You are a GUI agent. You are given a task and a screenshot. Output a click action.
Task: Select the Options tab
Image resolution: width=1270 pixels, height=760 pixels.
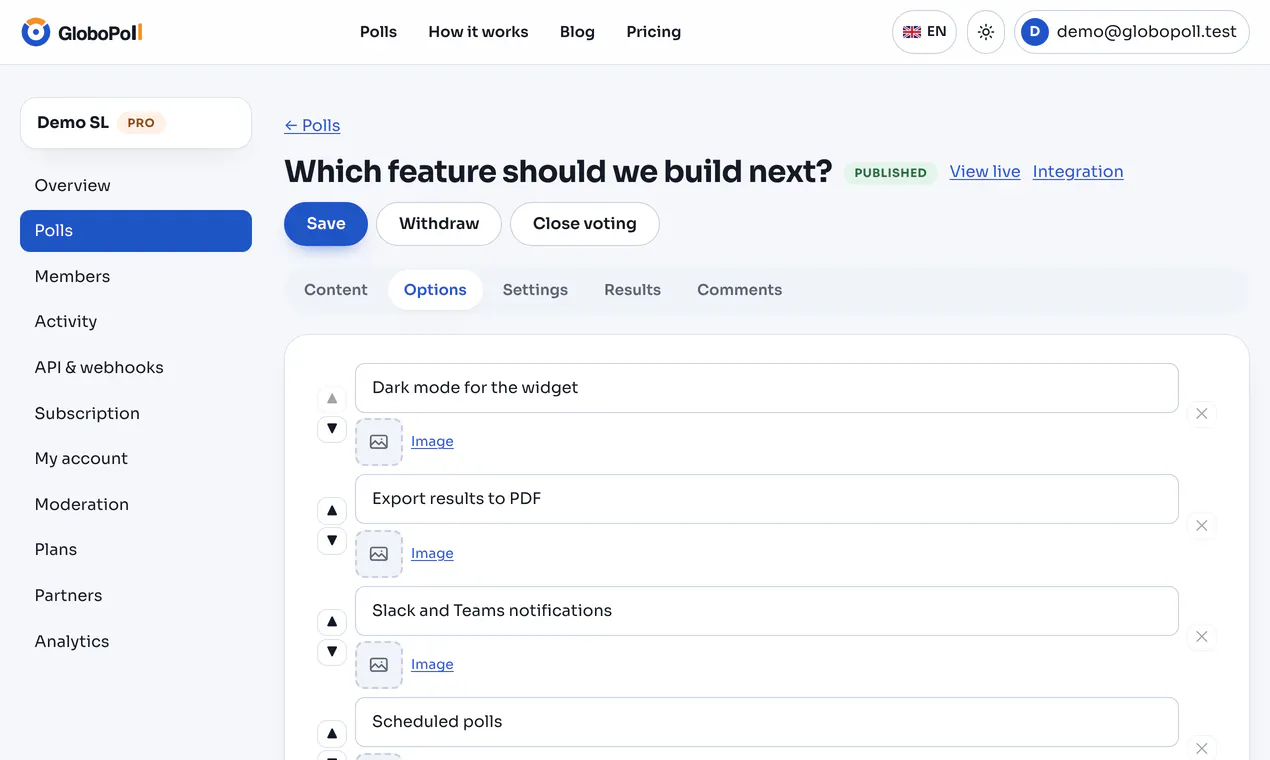(435, 290)
